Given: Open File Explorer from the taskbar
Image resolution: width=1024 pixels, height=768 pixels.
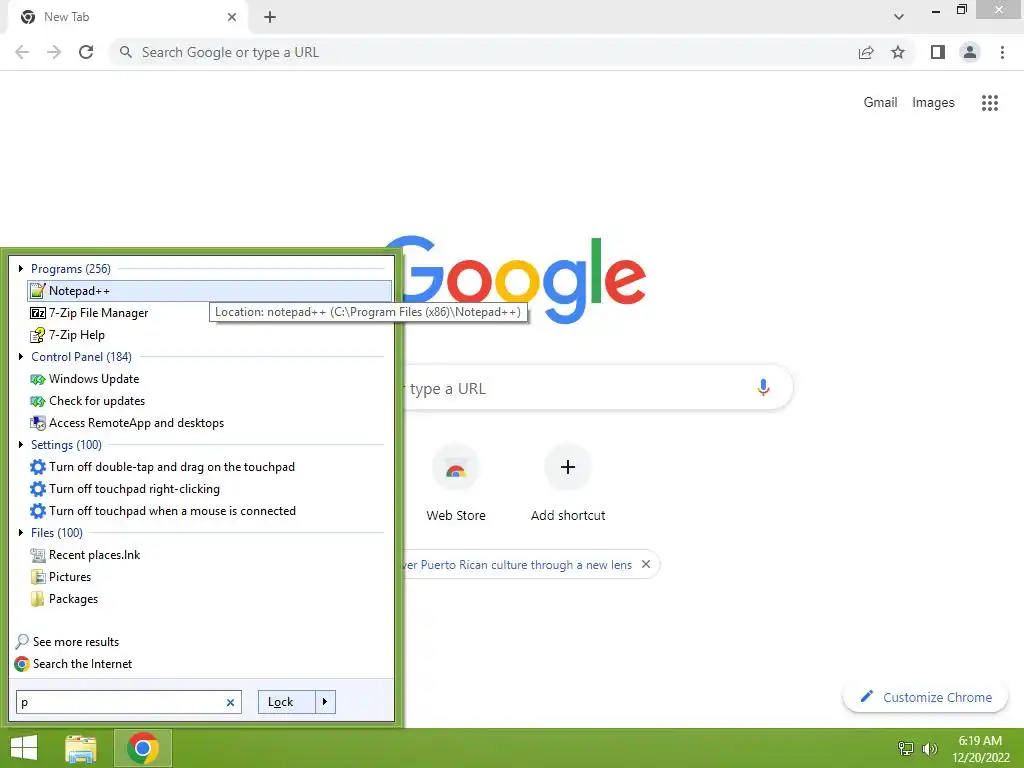Looking at the screenshot, I should point(81,748).
